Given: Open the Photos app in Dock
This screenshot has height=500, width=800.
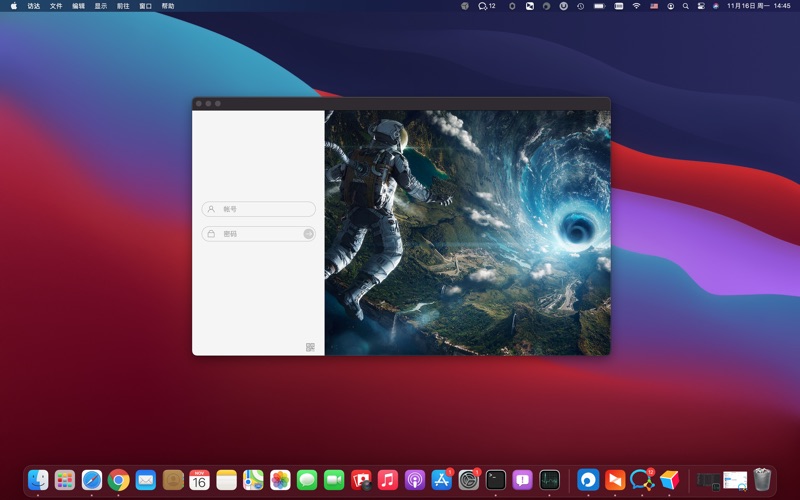Looking at the screenshot, I should (280, 480).
